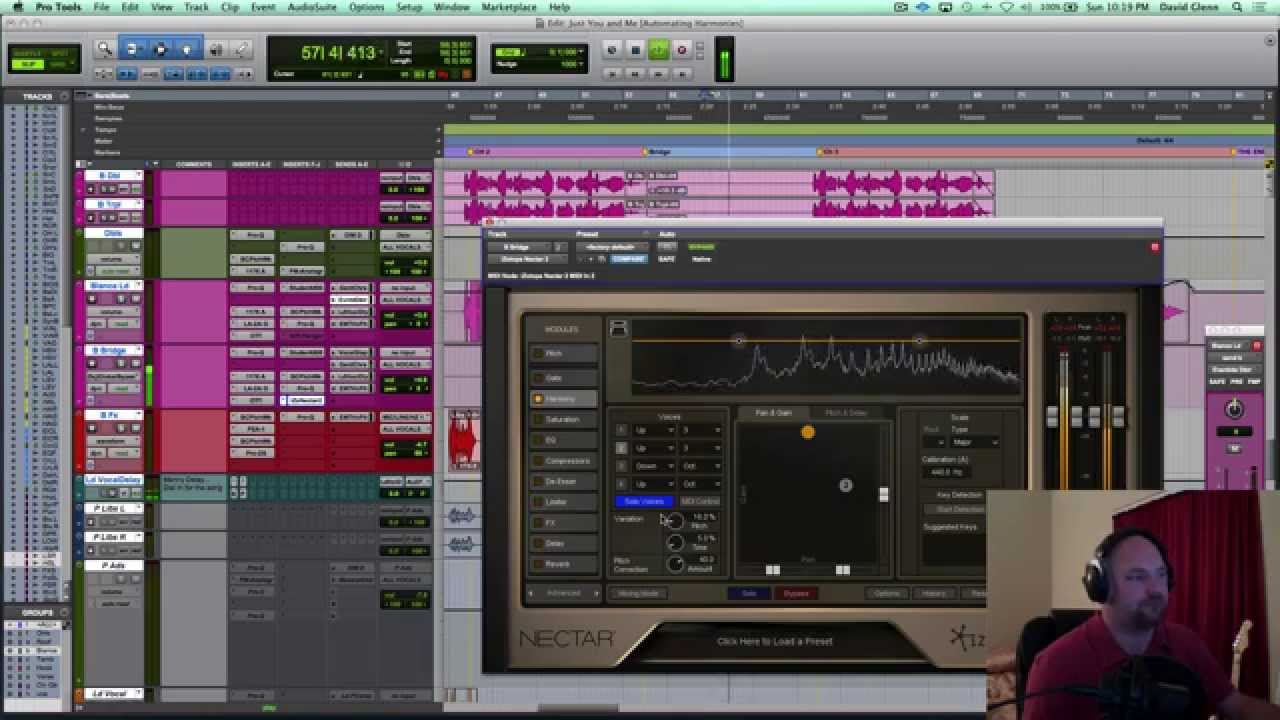This screenshot has width=1280, height=720.
Task: Click the orange voice node in Pan & Gain pad
Action: pyautogui.click(x=808, y=432)
